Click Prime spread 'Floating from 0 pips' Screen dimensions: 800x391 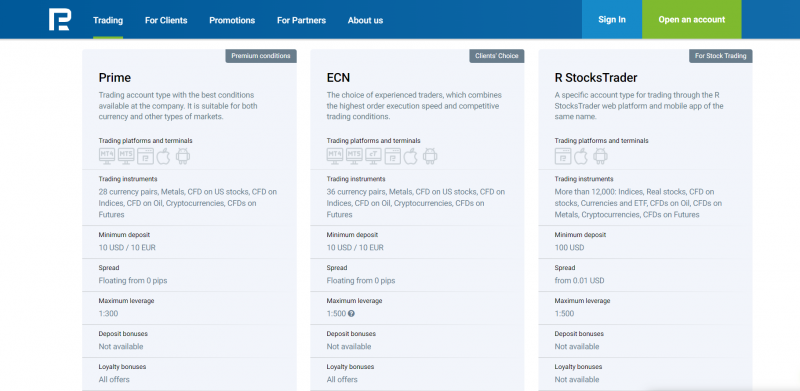[133, 281]
